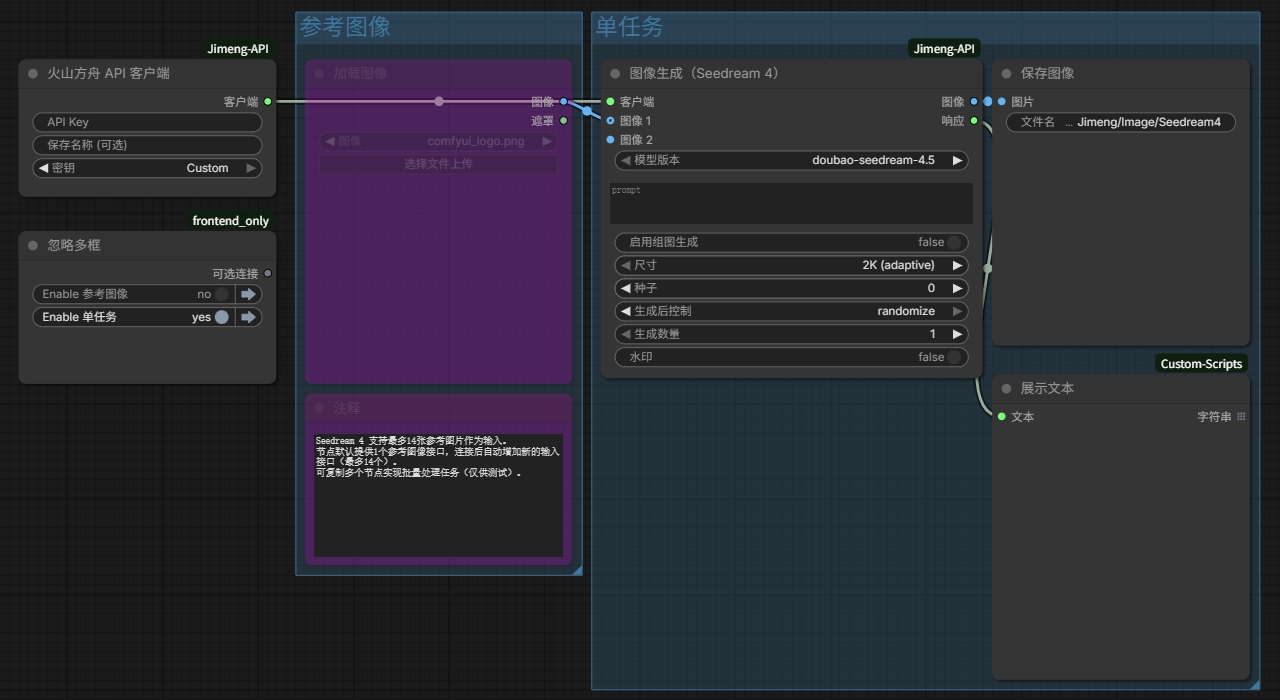This screenshot has height=700, width=1280.
Task: Click the 遮罩 output port
Action: 564,120
